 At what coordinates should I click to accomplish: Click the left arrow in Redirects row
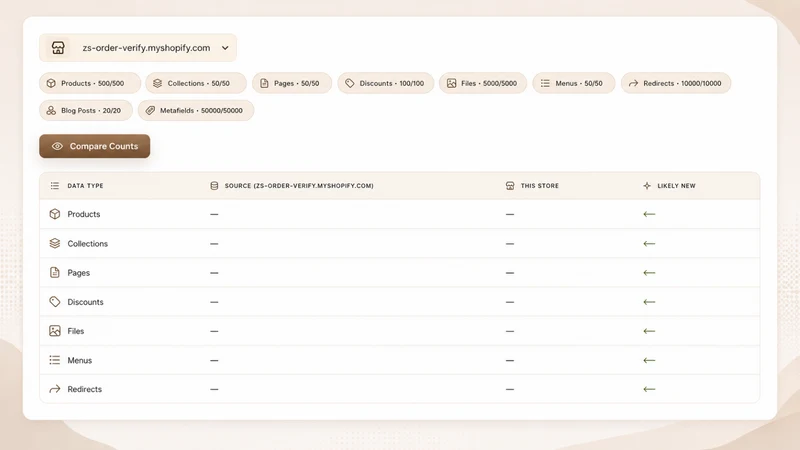[x=649, y=389]
